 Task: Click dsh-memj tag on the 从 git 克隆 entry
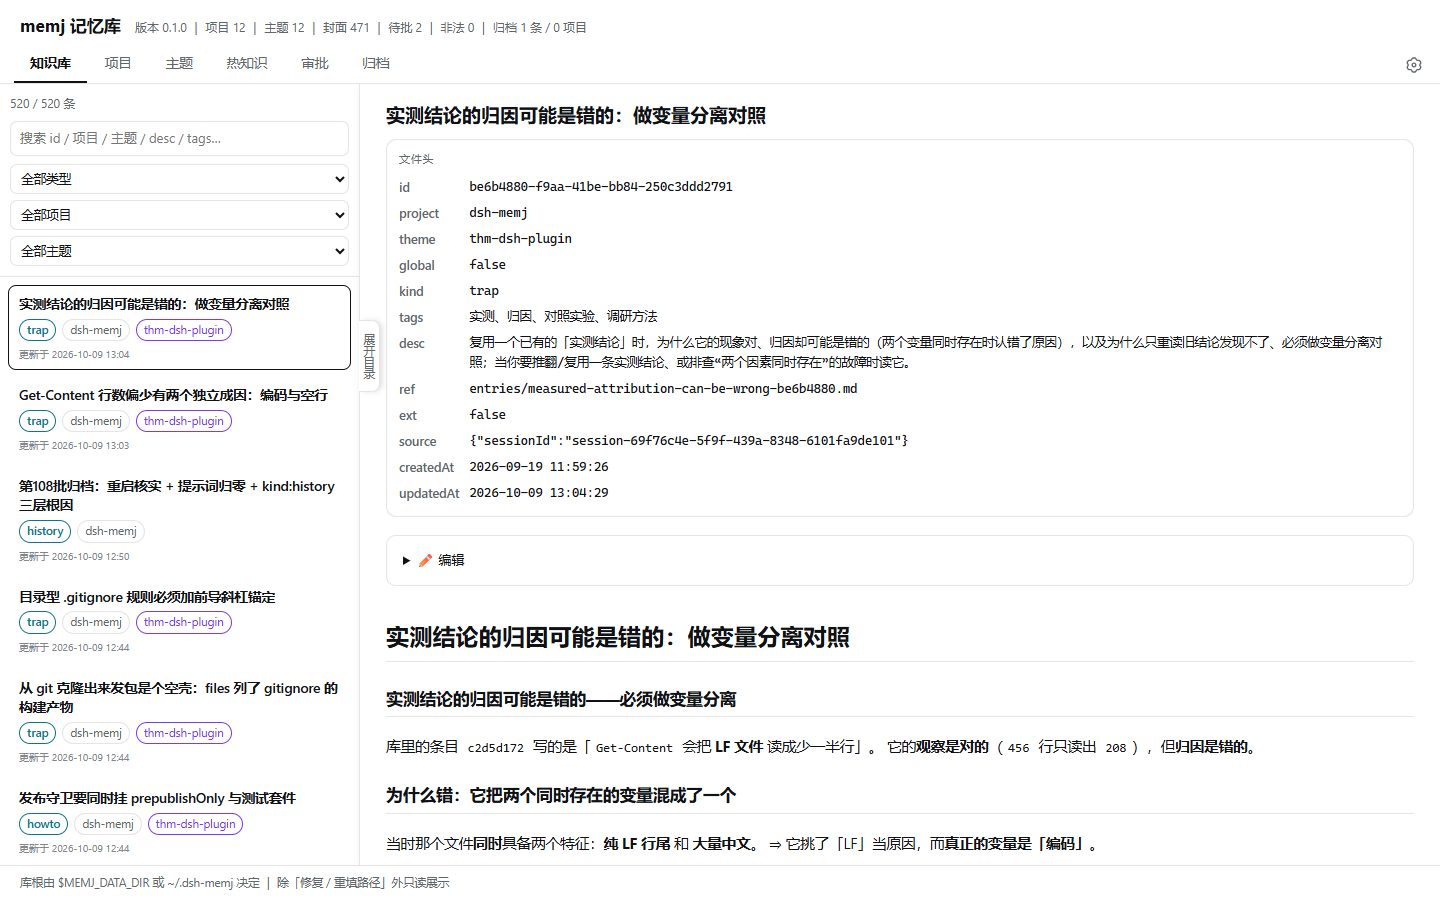tap(96, 733)
